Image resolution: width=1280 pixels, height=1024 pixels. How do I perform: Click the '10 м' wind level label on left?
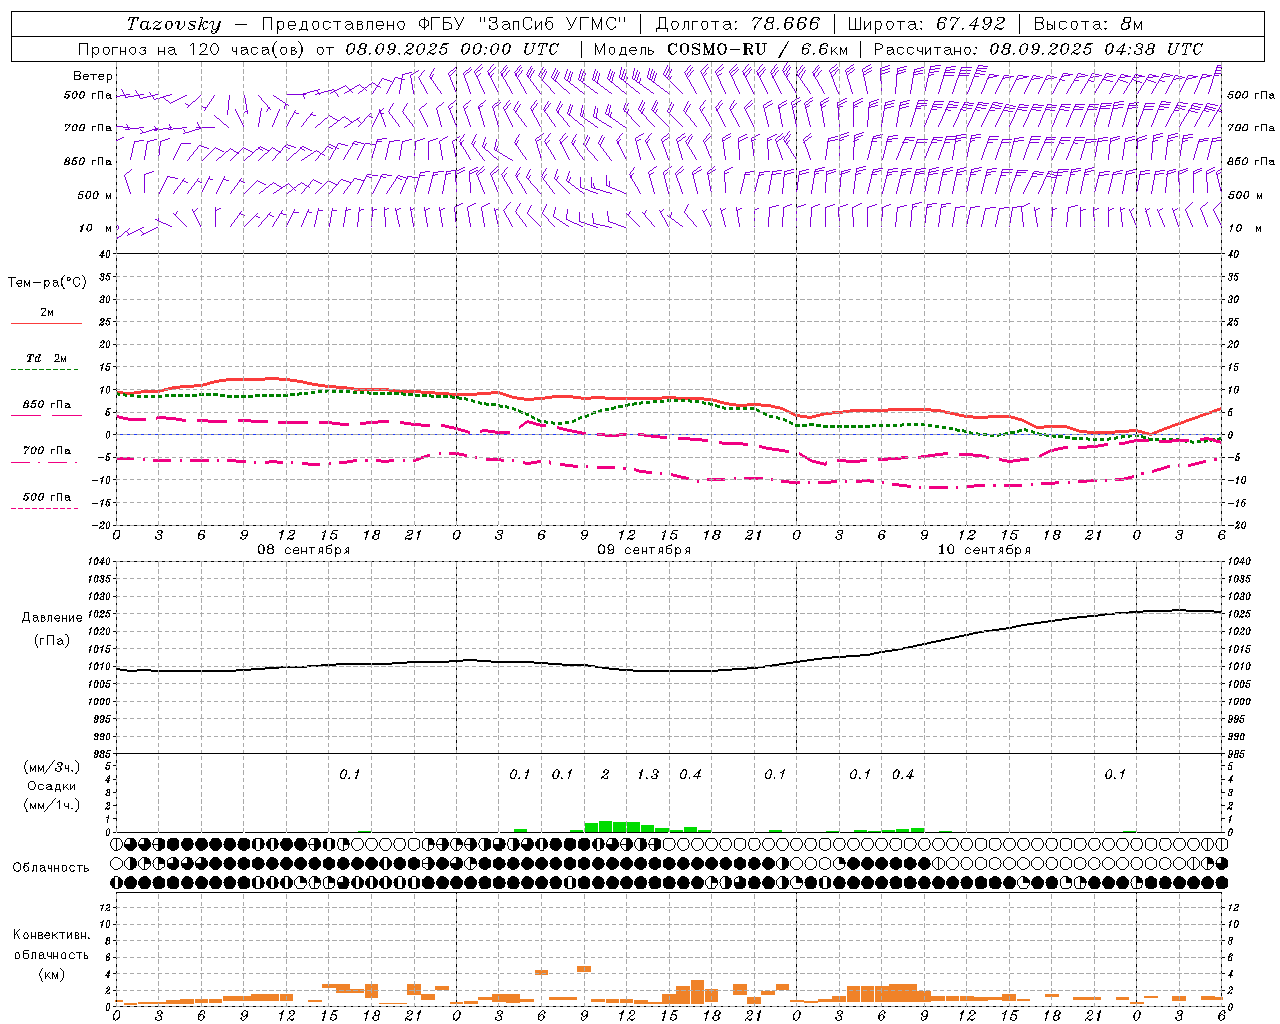click(96, 228)
